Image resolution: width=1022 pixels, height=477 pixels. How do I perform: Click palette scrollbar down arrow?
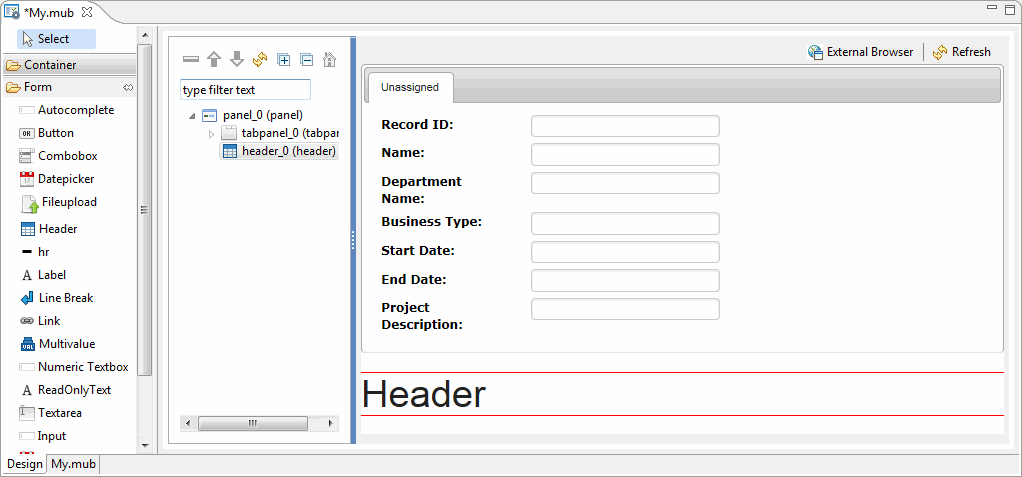(145, 446)
